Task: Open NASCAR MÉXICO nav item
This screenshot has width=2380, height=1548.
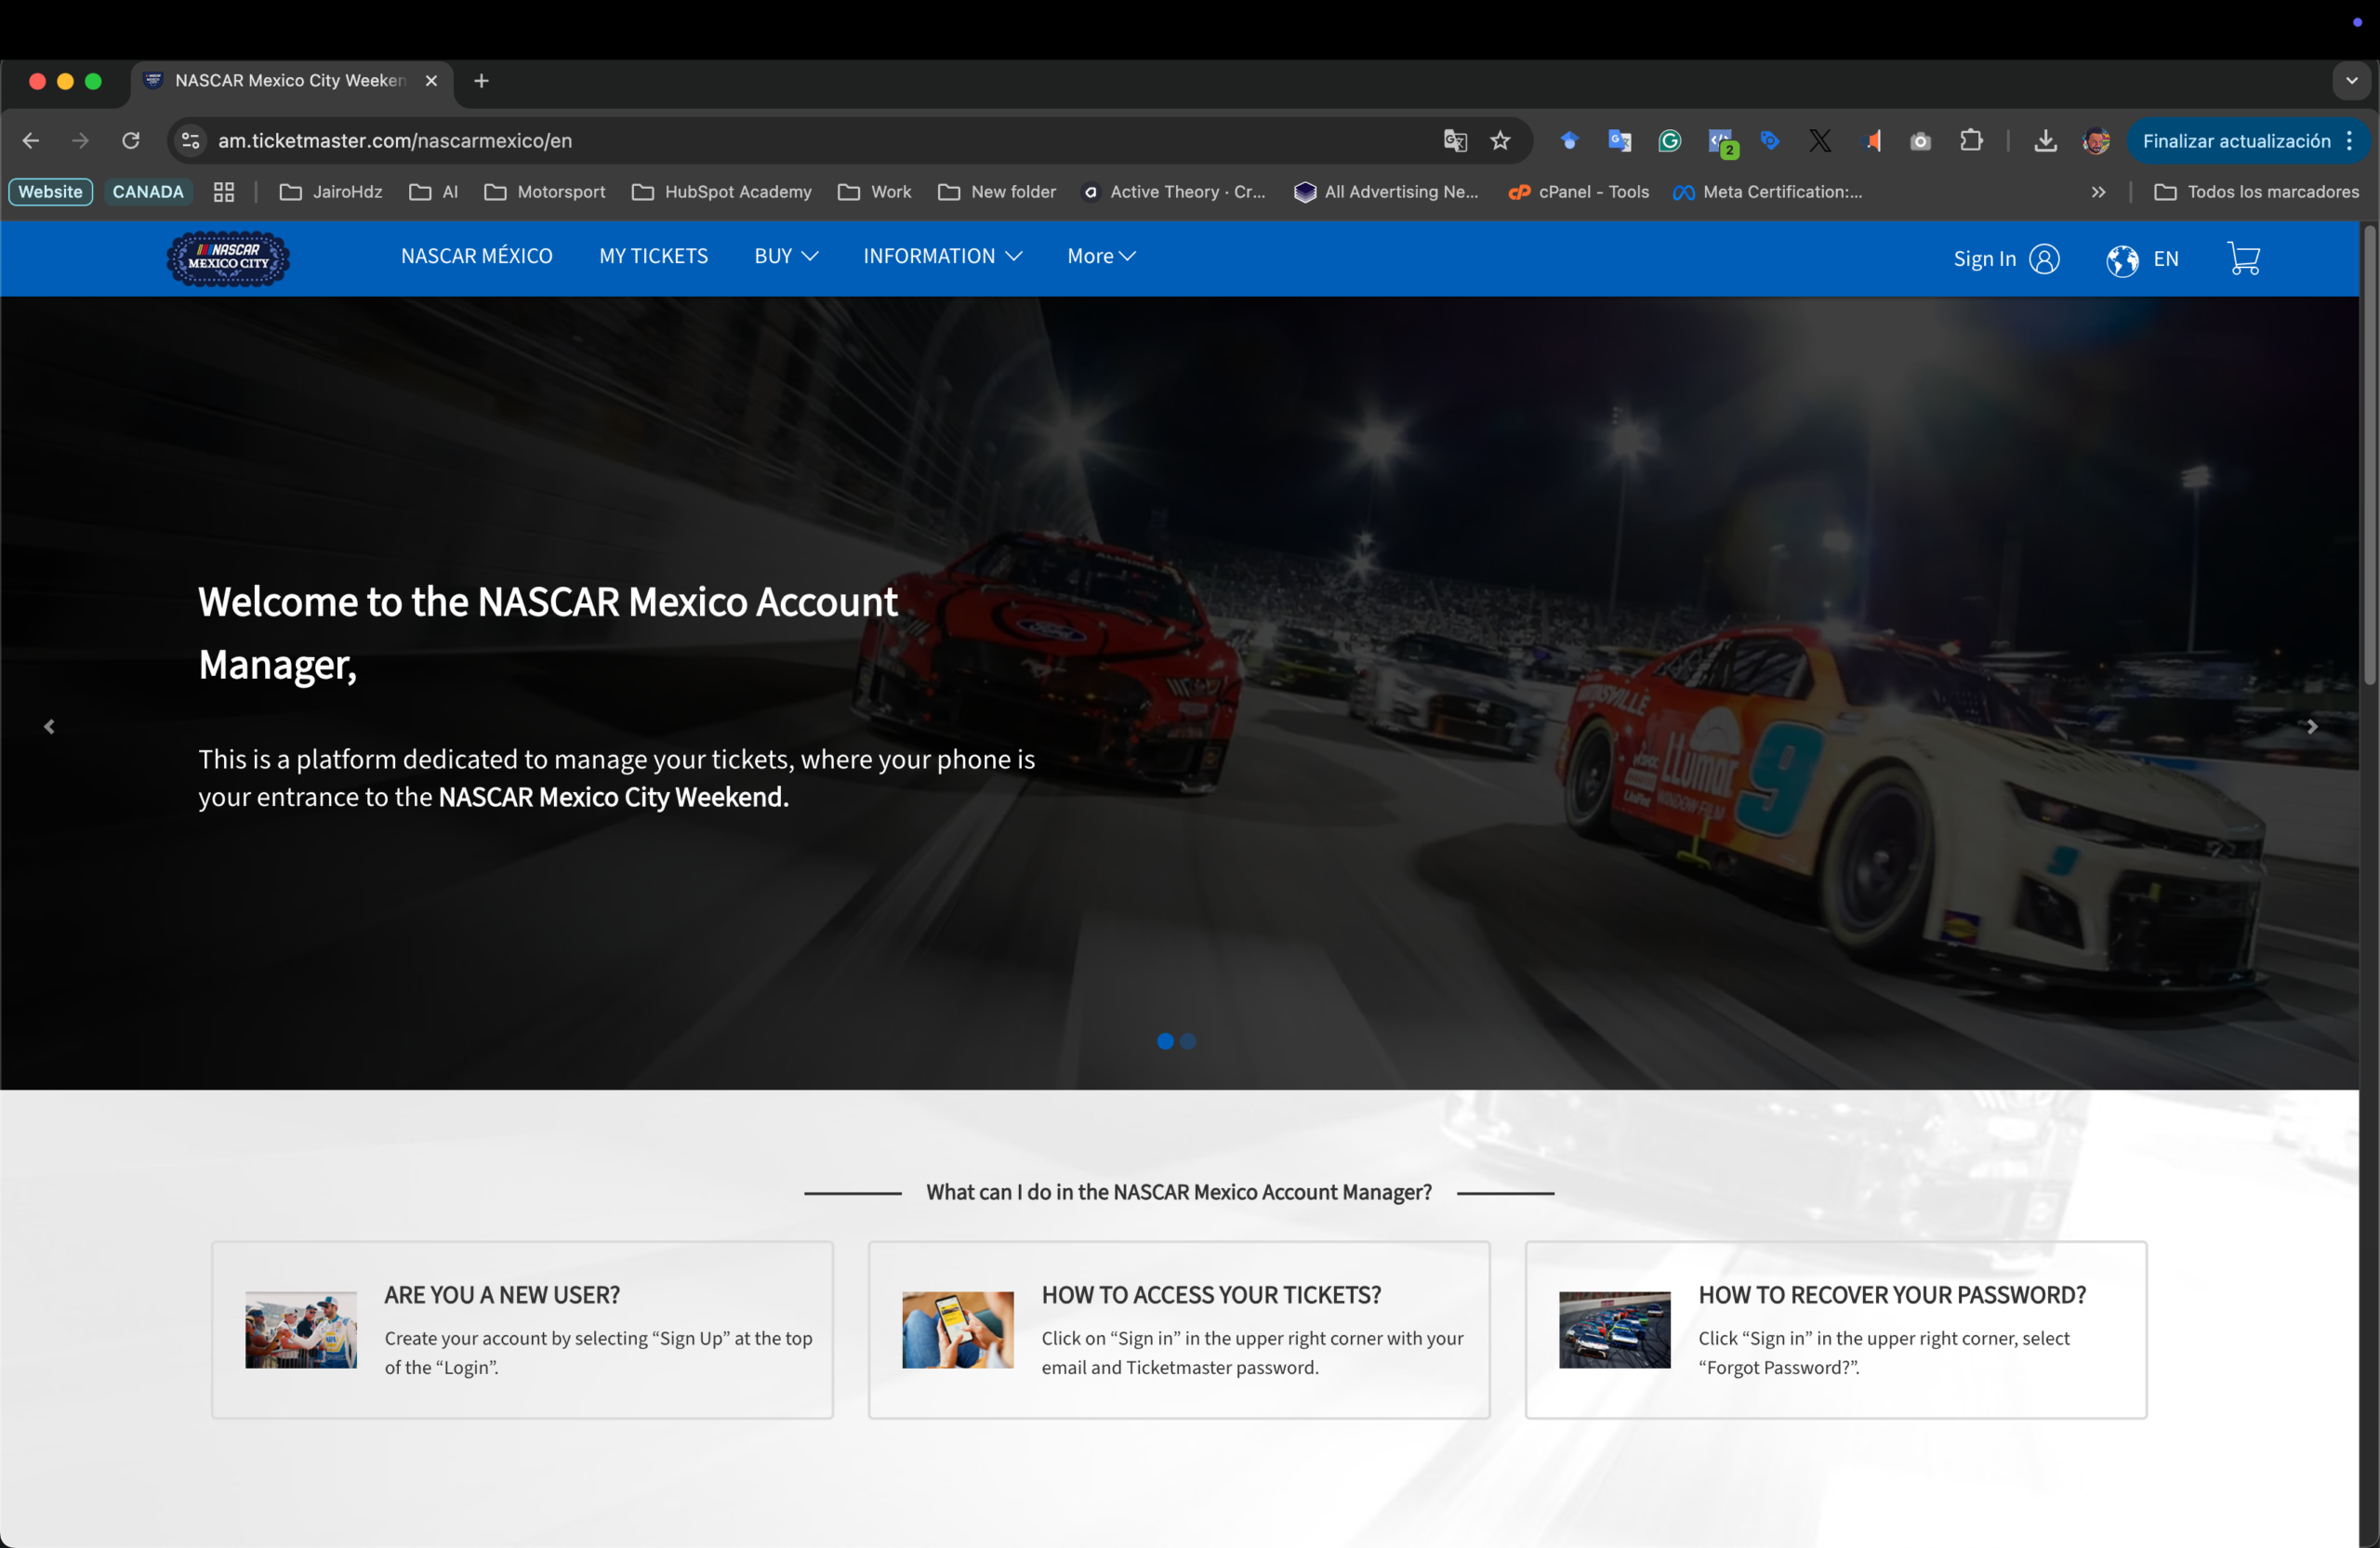Action: pyautogui.click(x=476, y=256)
